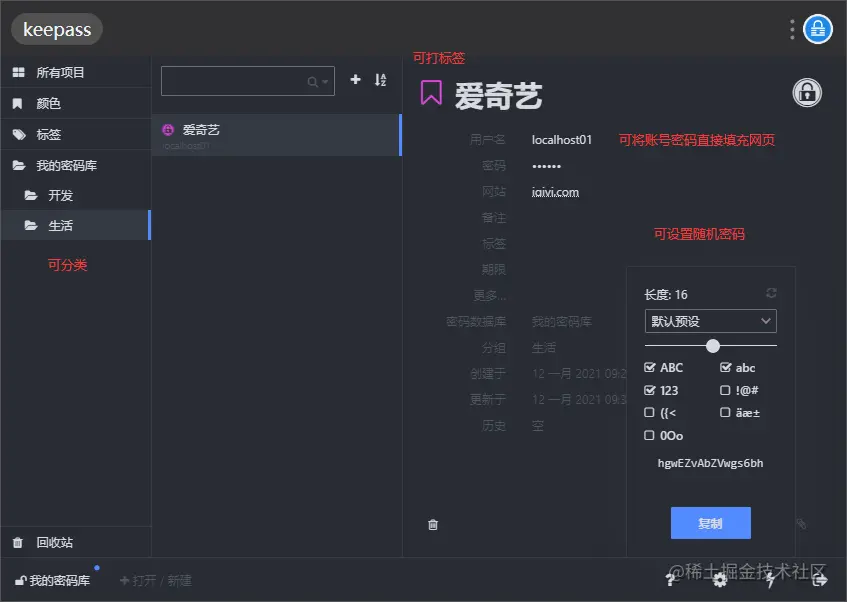Open the three-dot menu at top right
The image size is (847, 602).
coord(792,30)
